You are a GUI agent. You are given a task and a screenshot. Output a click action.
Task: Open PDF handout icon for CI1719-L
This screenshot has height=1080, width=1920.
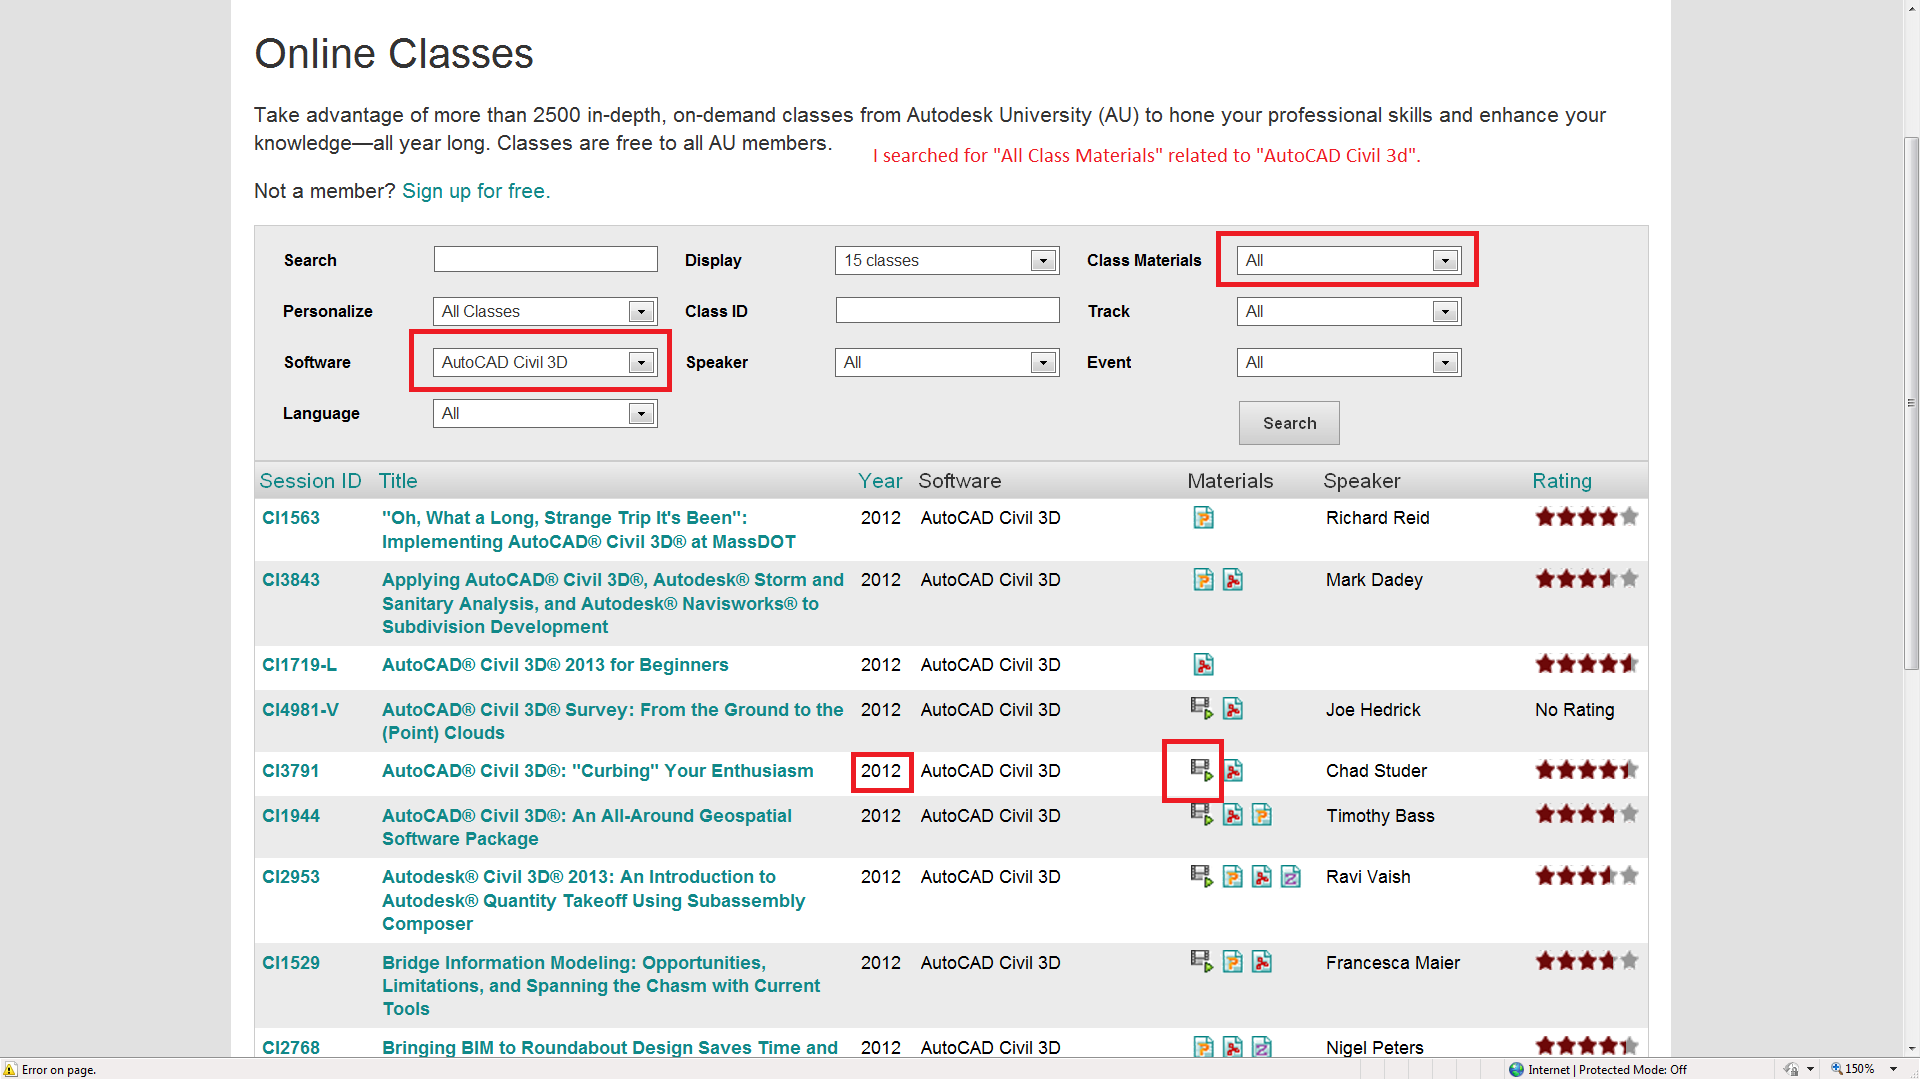click(1203, 665)
